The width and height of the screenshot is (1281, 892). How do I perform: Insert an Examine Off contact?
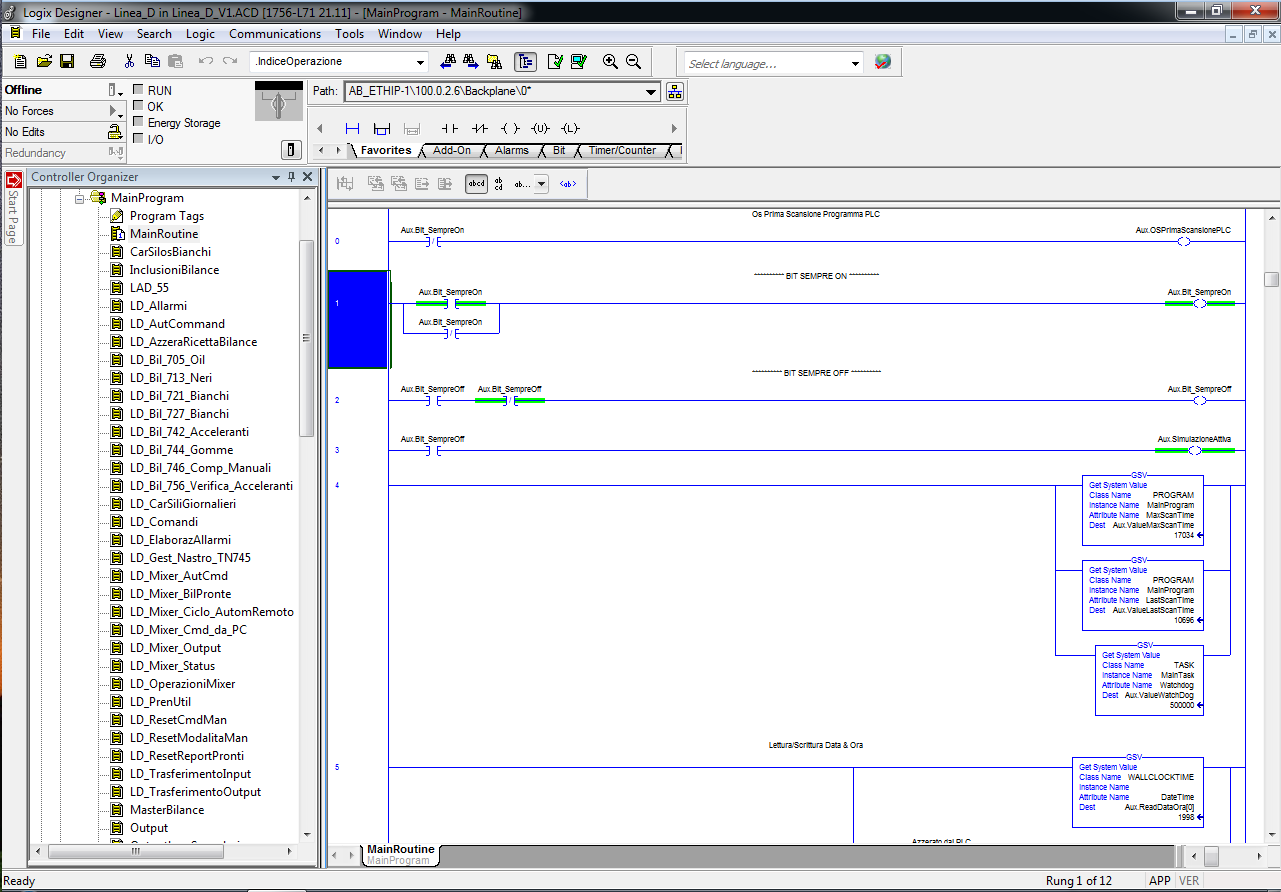[480, 128]
